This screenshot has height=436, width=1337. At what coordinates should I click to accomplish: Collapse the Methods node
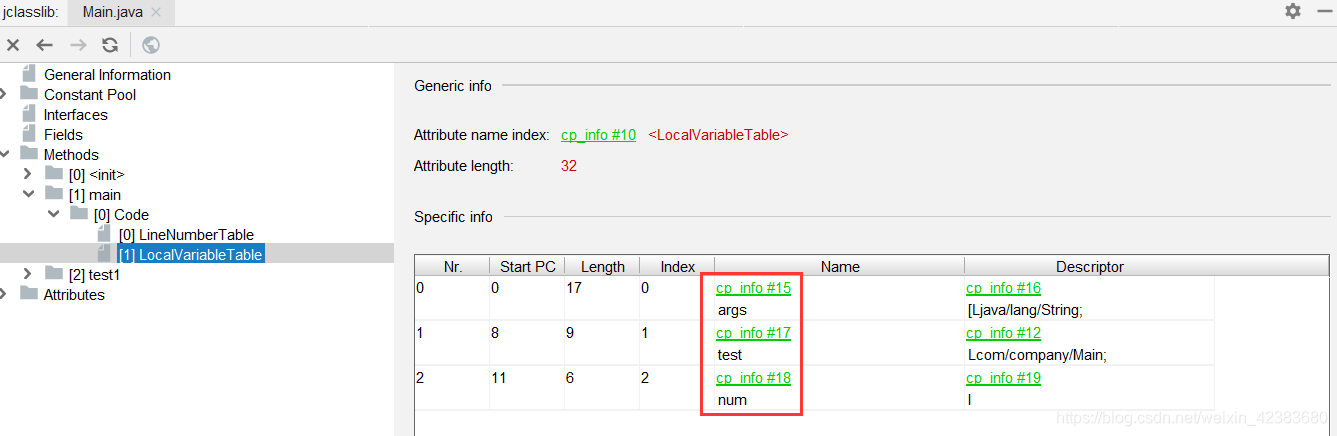point(5,154)
